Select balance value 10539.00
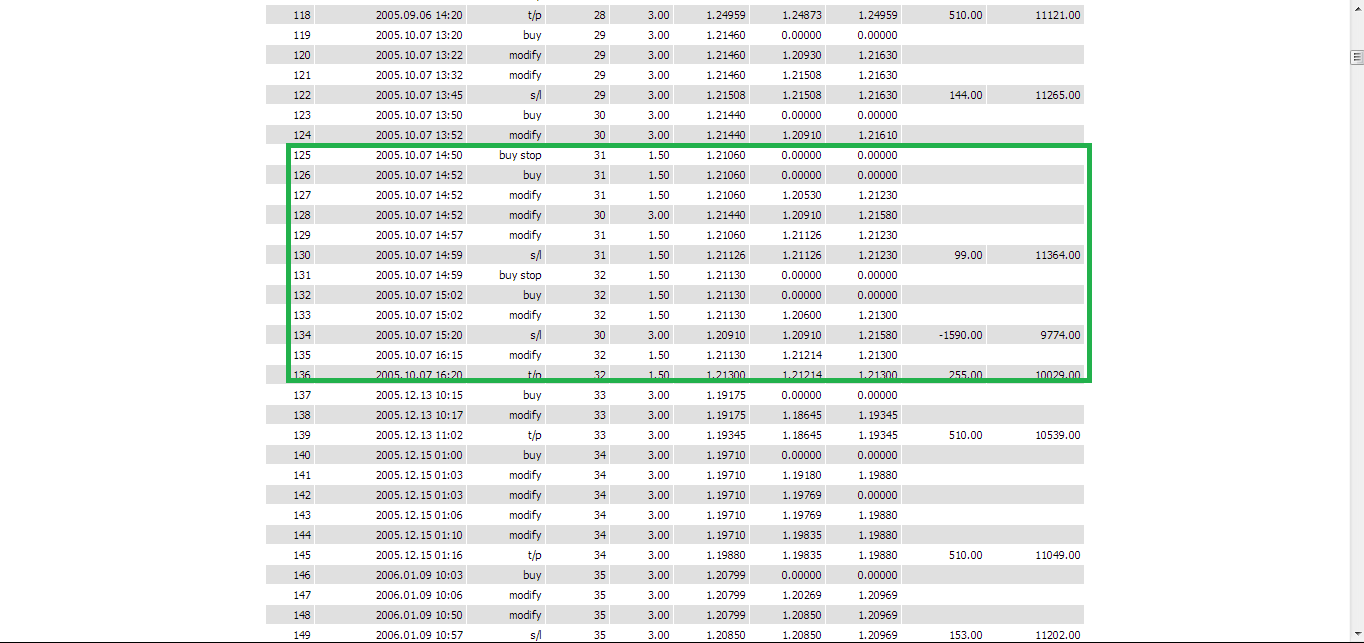Viewport: 1364px width, 643px height. pyautogui.click(x=1057, y=435)
